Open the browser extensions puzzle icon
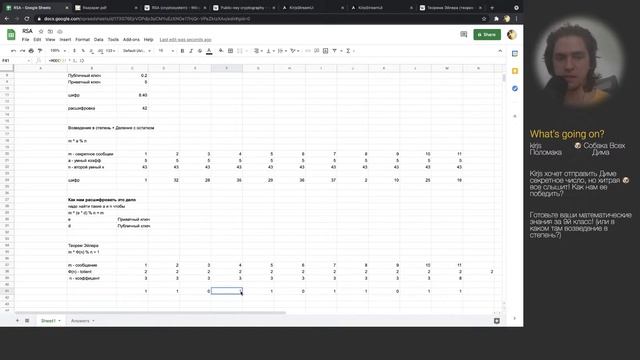The width and height of the screenshot is (640, 360). coord(496,19)
